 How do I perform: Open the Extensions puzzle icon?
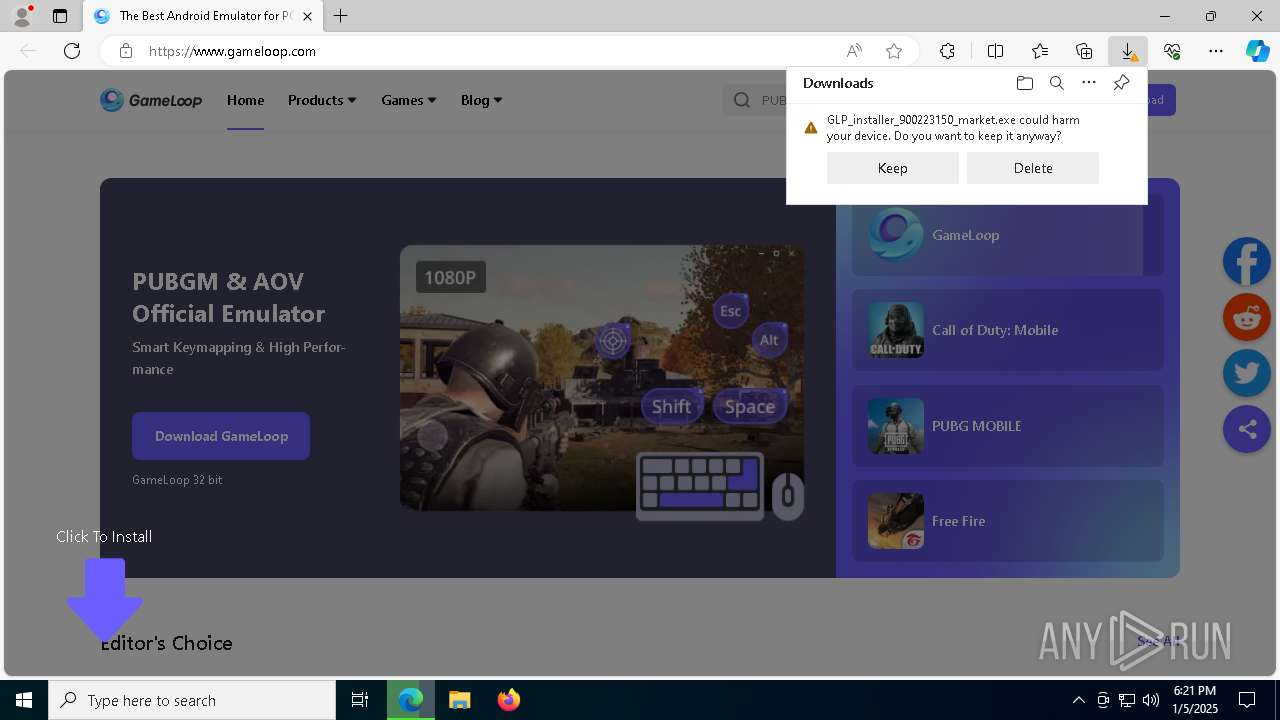point(947,51)
